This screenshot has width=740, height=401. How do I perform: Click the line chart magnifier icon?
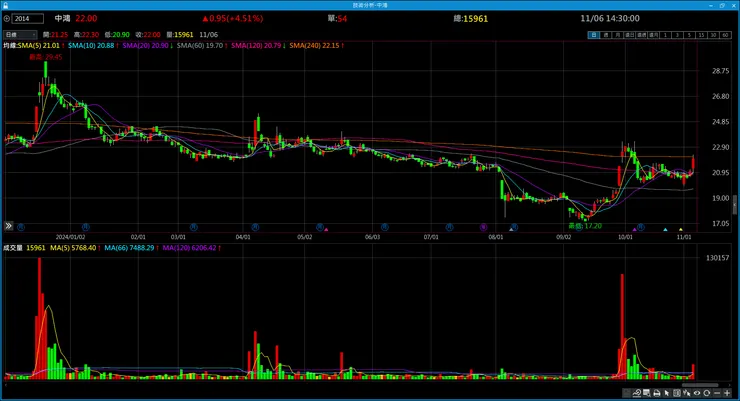(637, 393)
